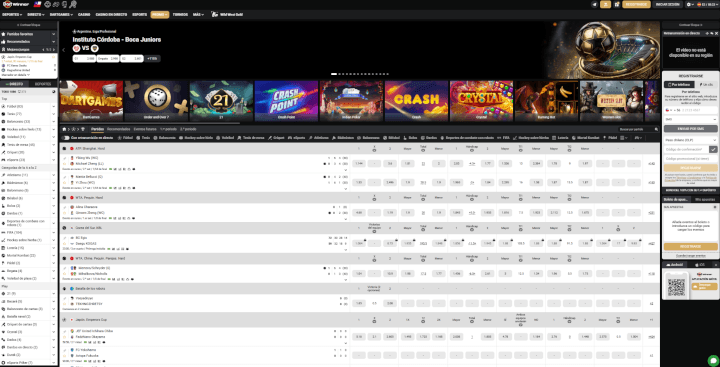Open TORNEOS in the navigation bar

pos(180,15)
